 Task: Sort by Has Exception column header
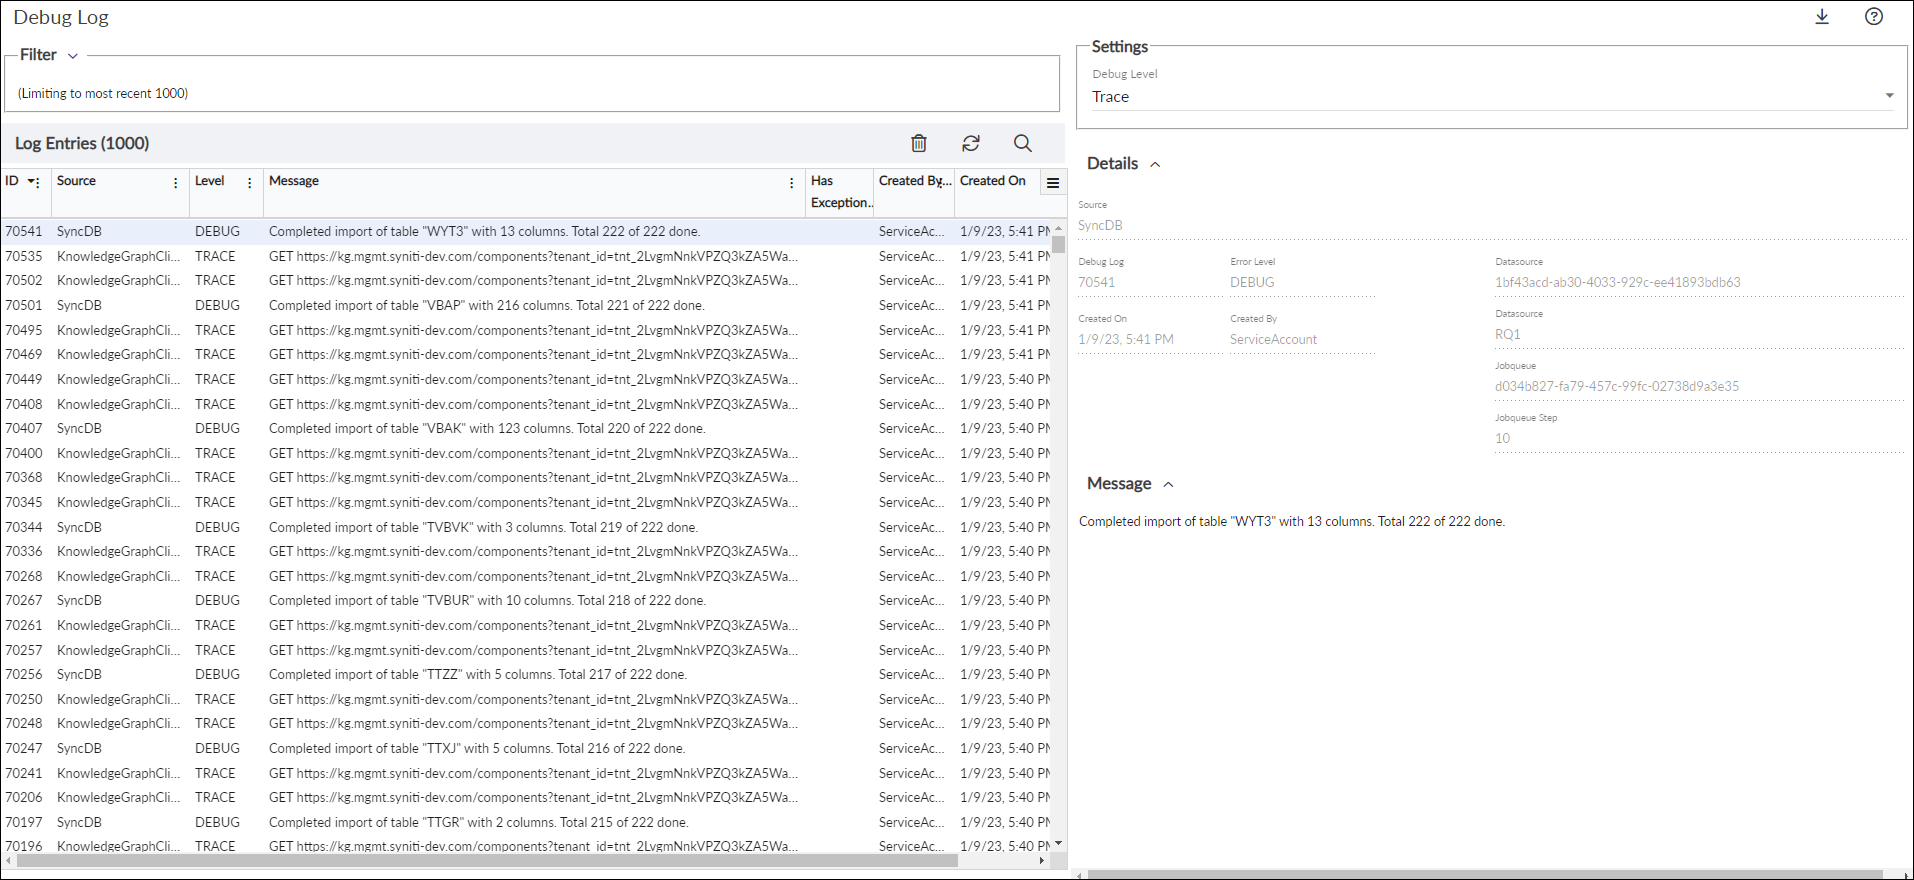(841, 192)
